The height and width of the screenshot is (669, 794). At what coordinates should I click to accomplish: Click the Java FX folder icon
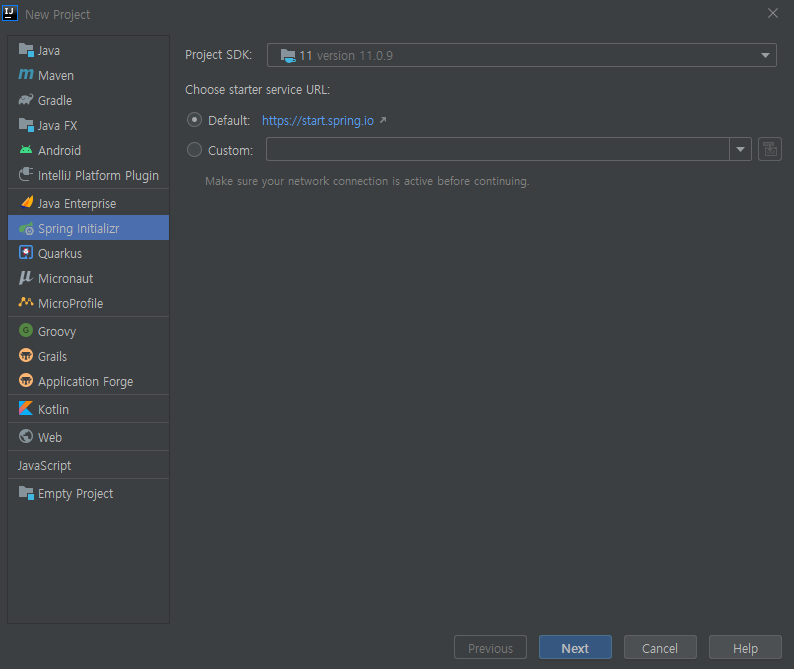pos(26,125)
